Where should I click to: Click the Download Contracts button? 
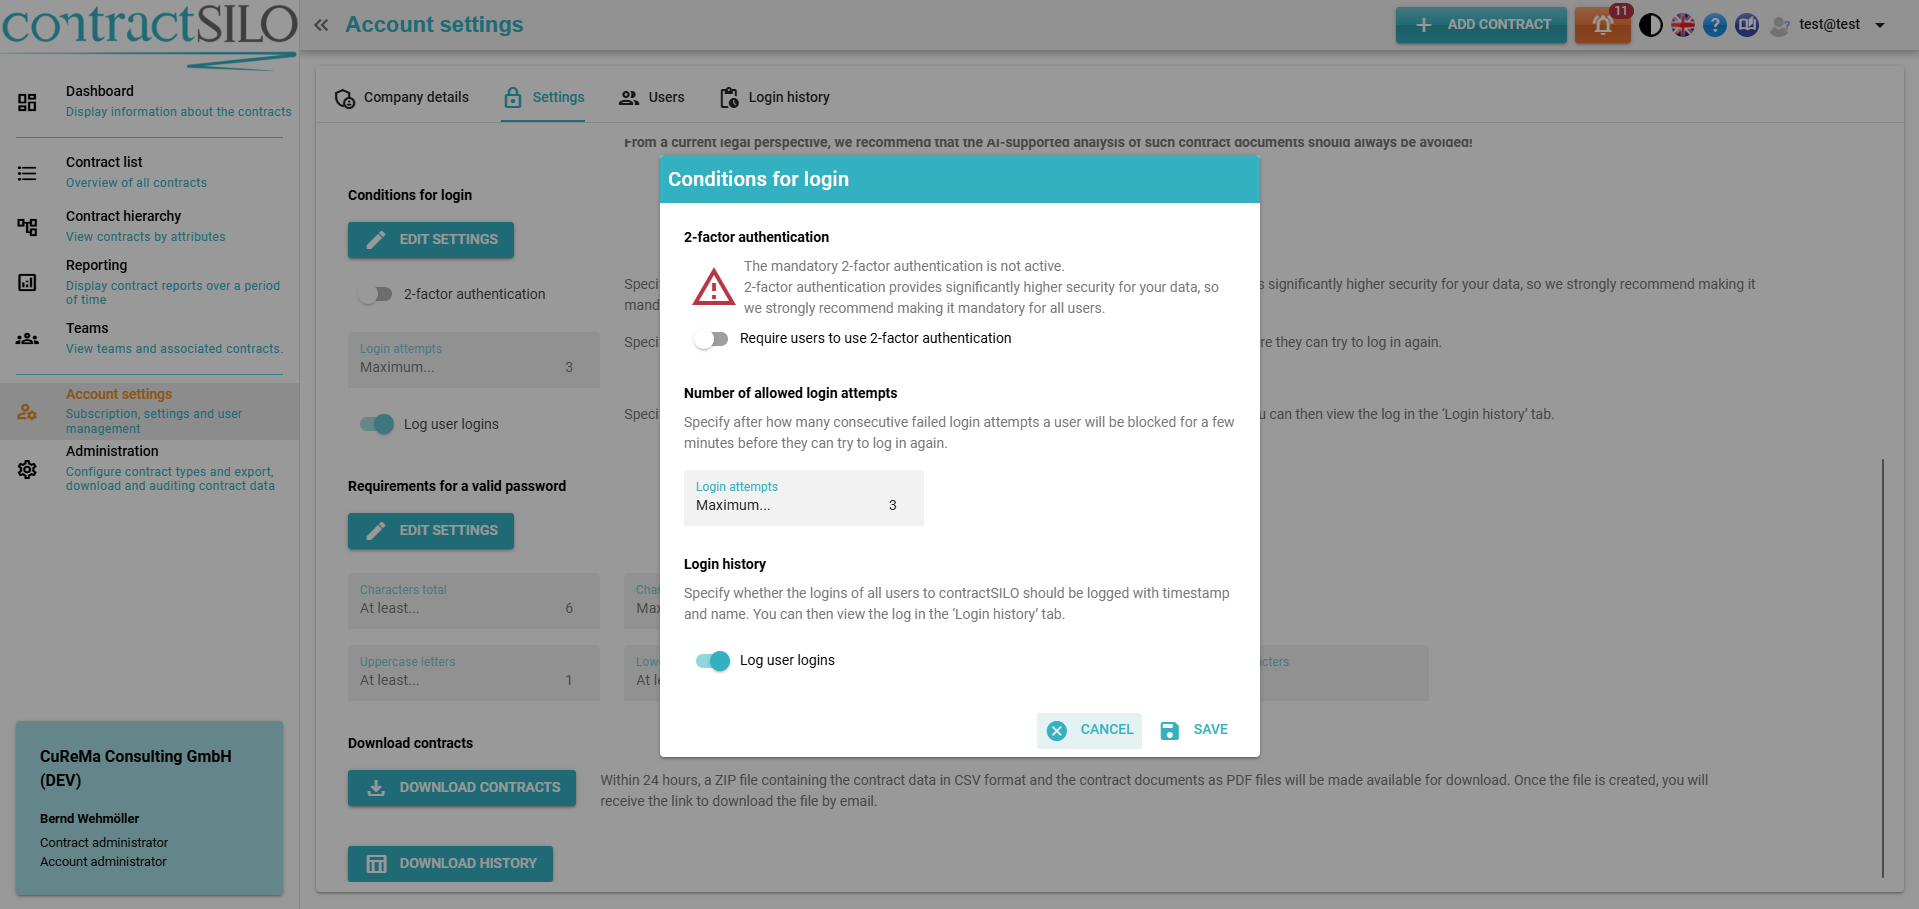461,788
